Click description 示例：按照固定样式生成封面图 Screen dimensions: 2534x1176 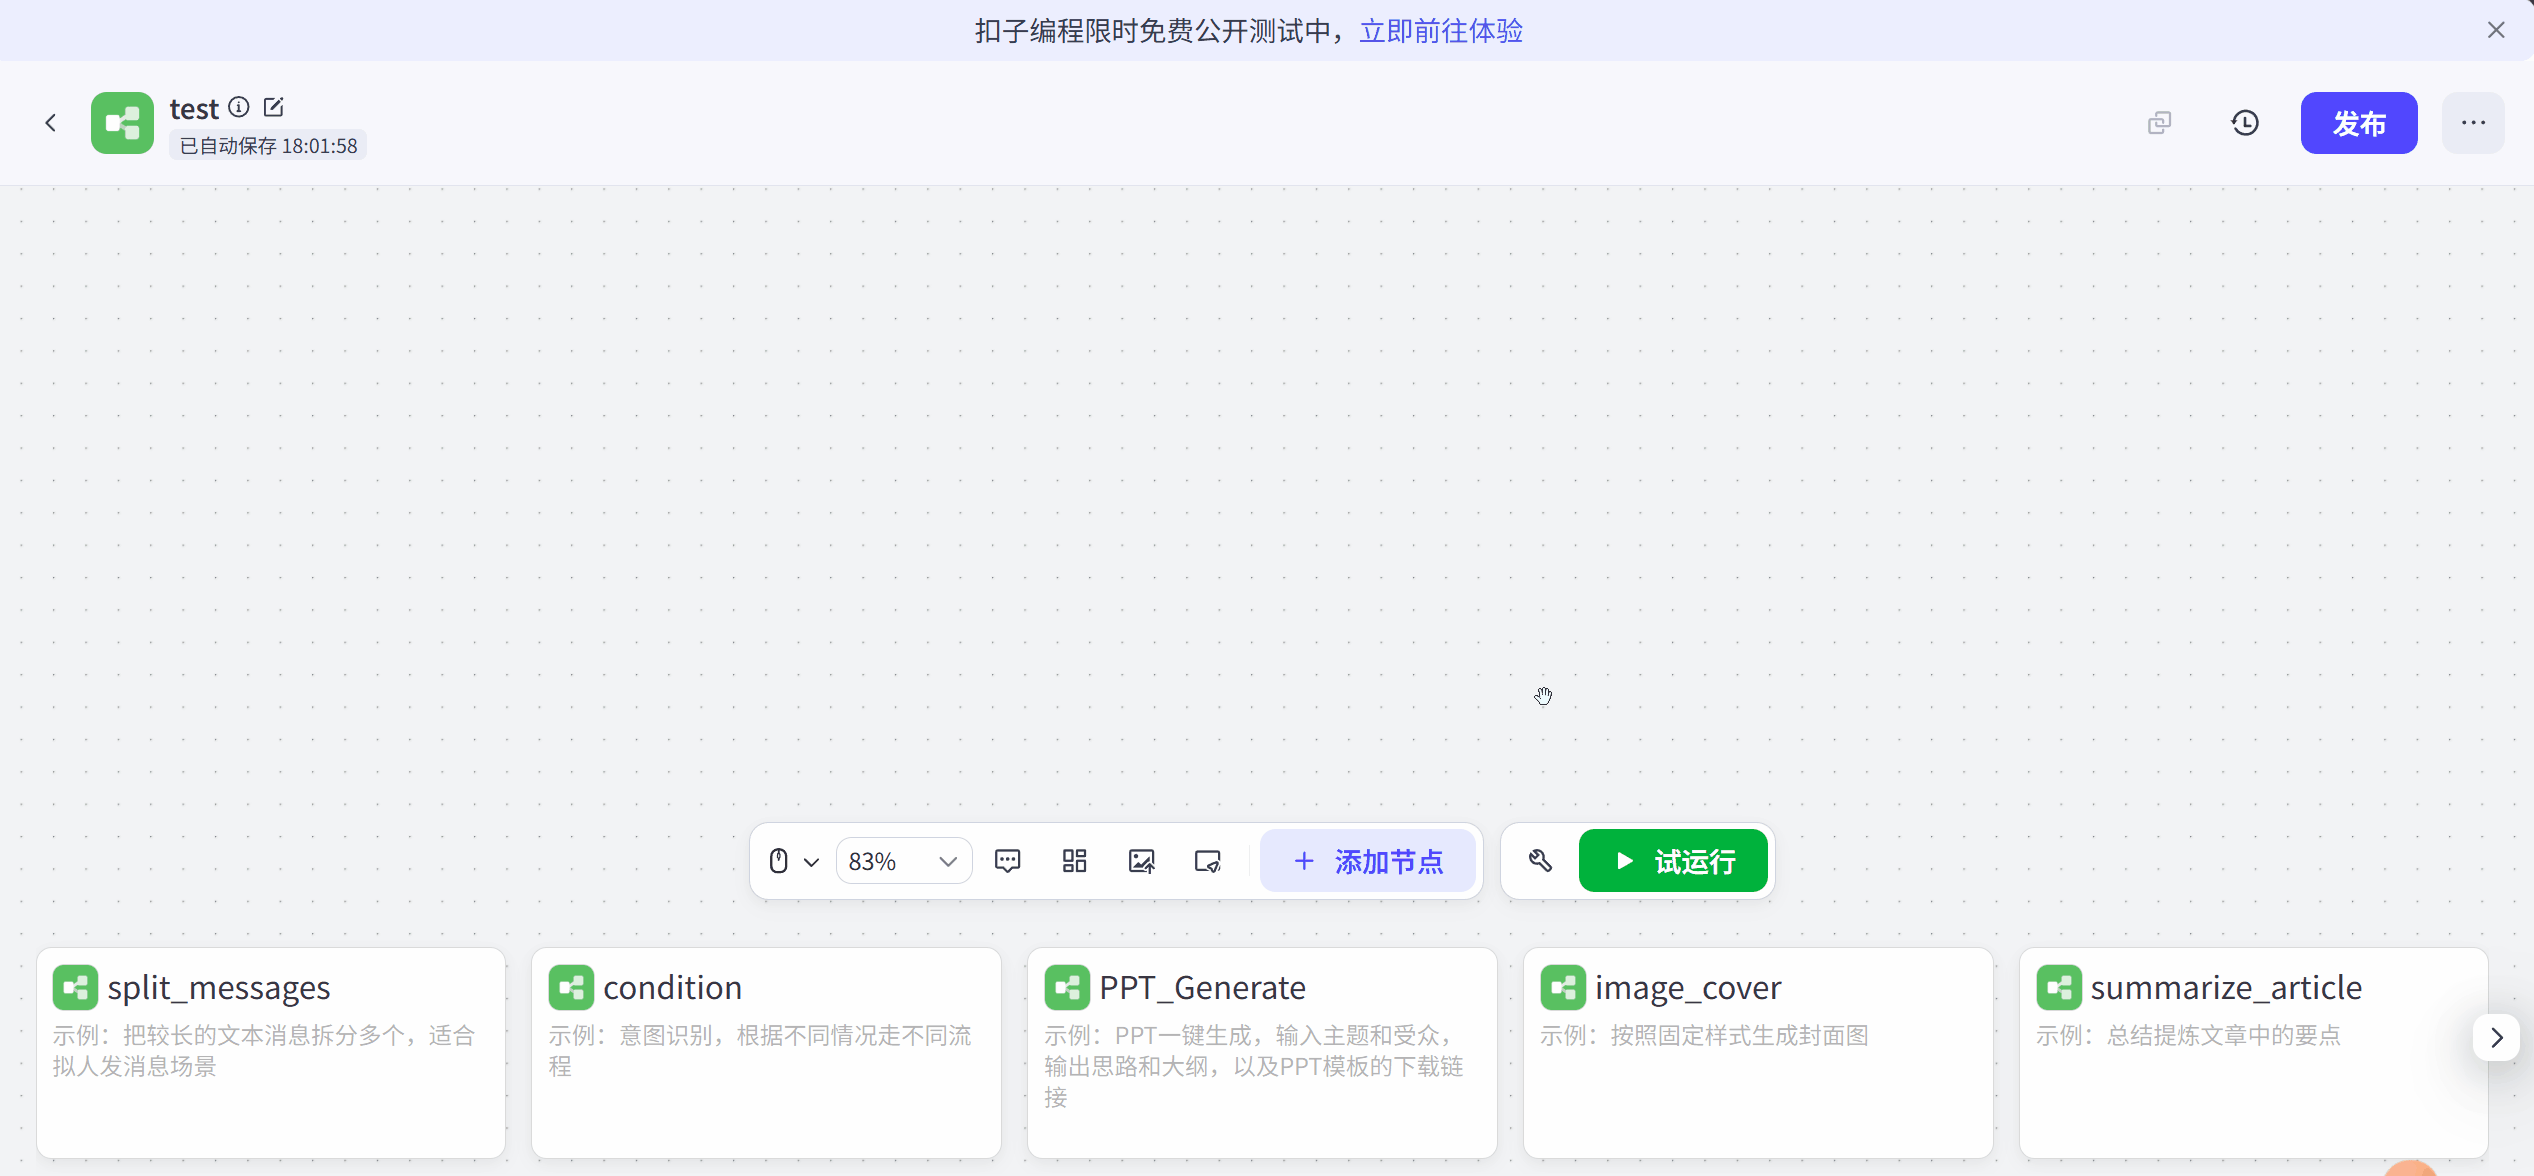pos(1704,1036)
